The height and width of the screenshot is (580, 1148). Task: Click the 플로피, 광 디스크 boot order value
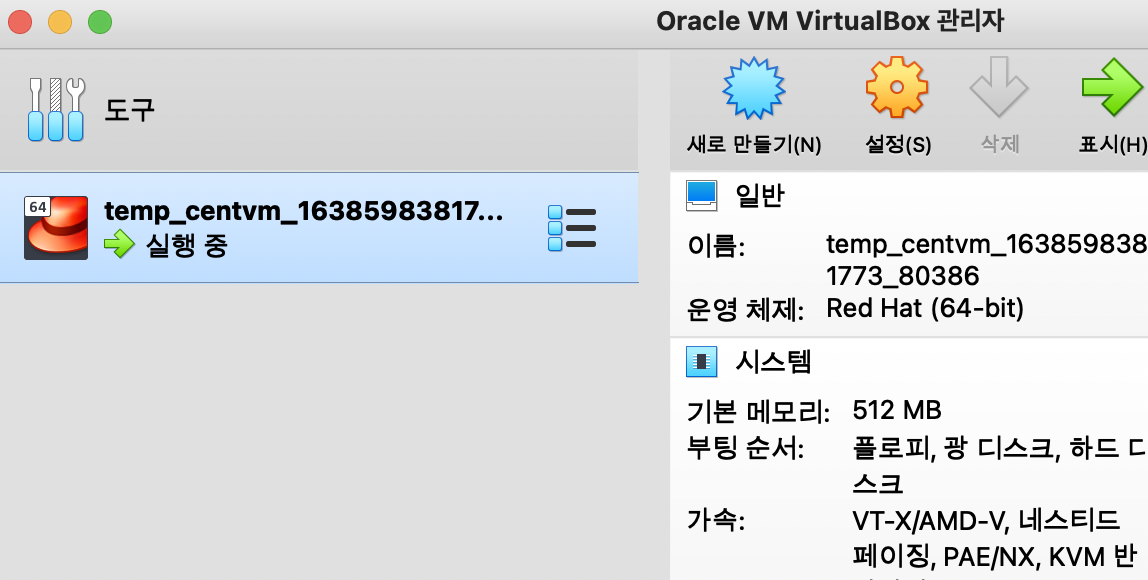pyautogui.click(x=999, y=466)
